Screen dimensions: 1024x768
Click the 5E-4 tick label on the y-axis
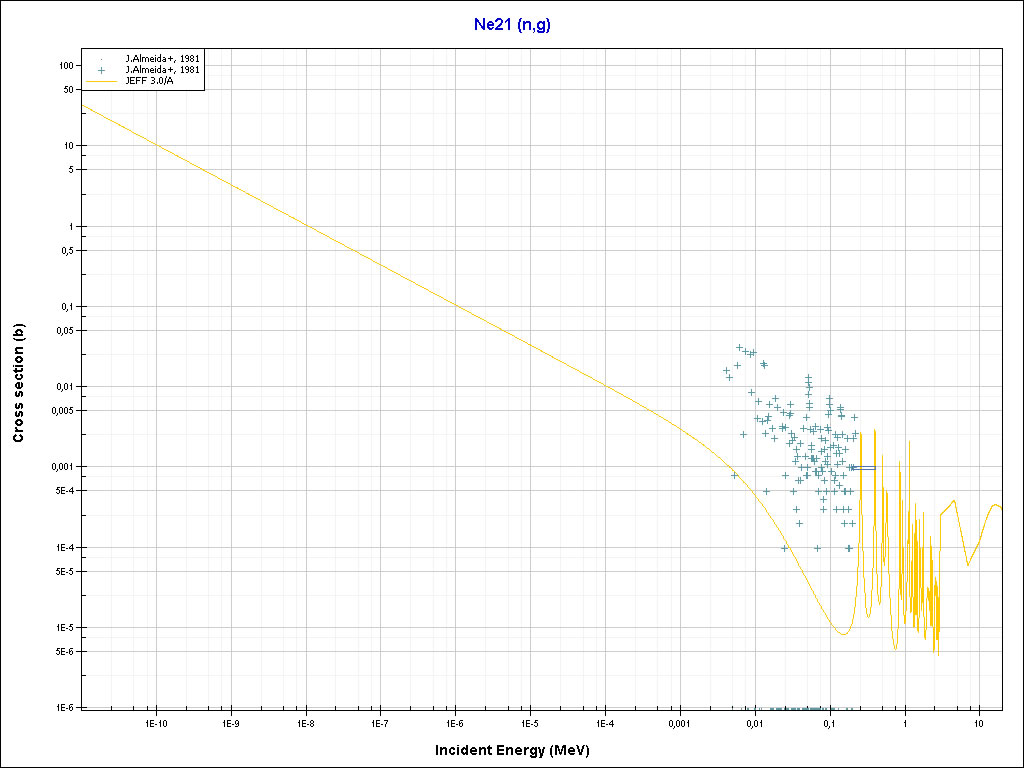coord(65,491)
